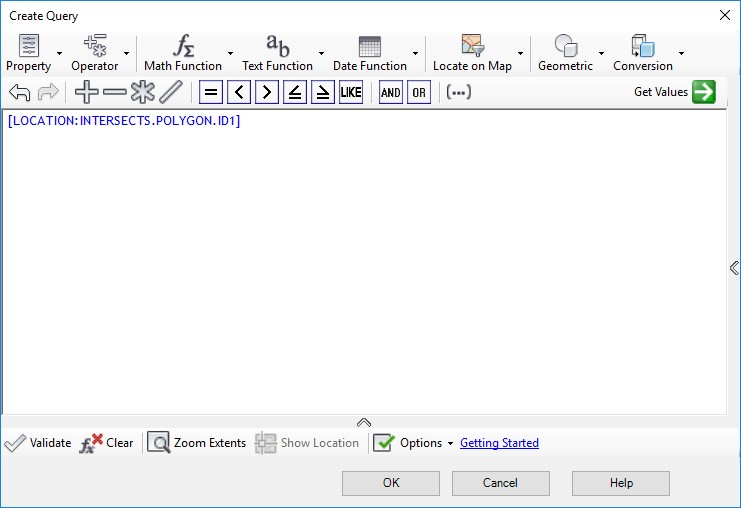This screenshot has width=741, height=508.
Task: Click the Math Function icon
Action: click(183, 45)
